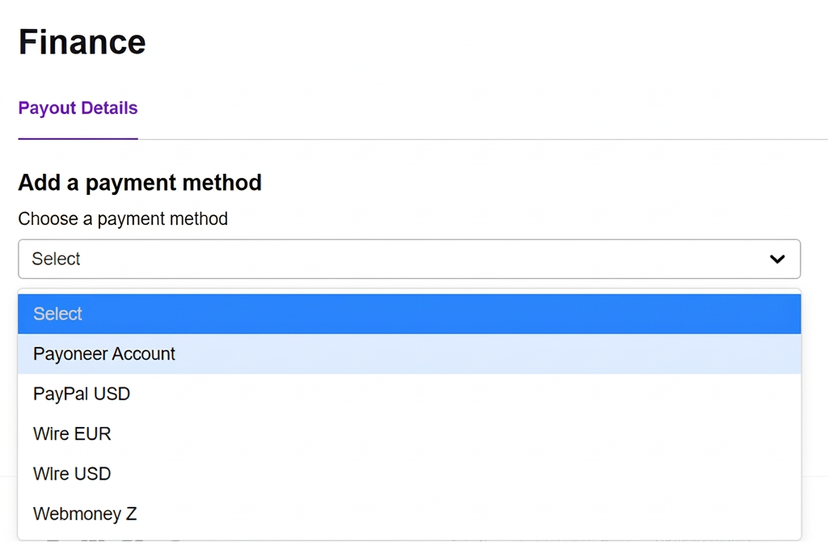Viewport: 828px width, 546px height.
Task: Collapse the list using the down chevron
Action: point(777,259)
